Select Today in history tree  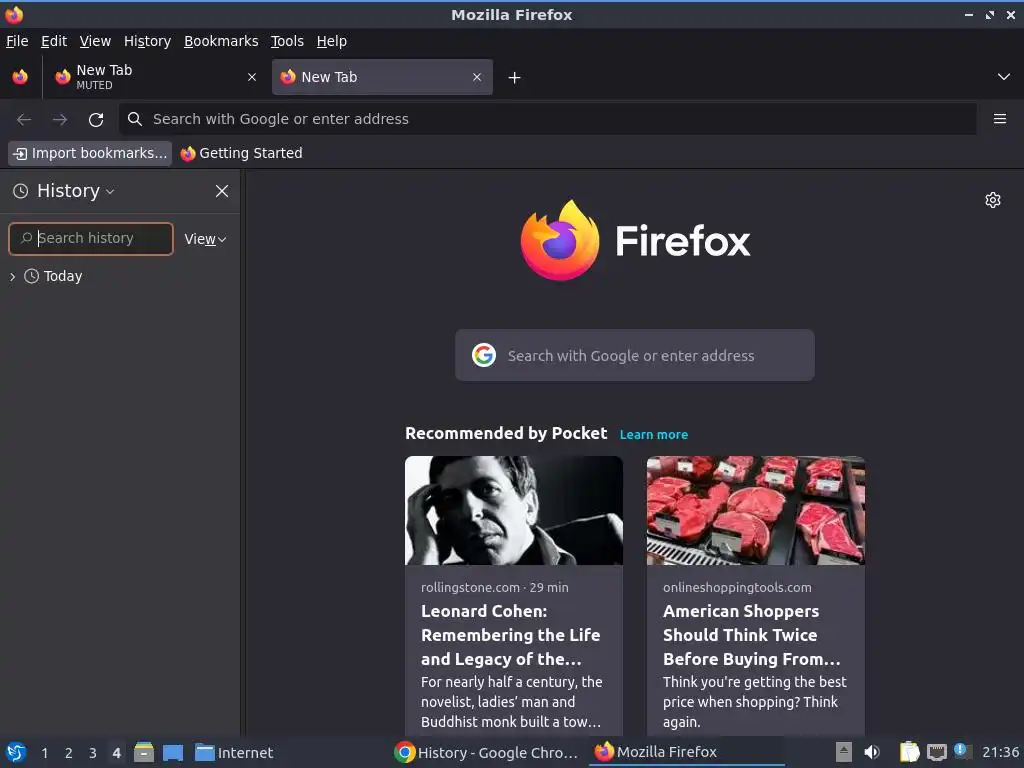63,276
